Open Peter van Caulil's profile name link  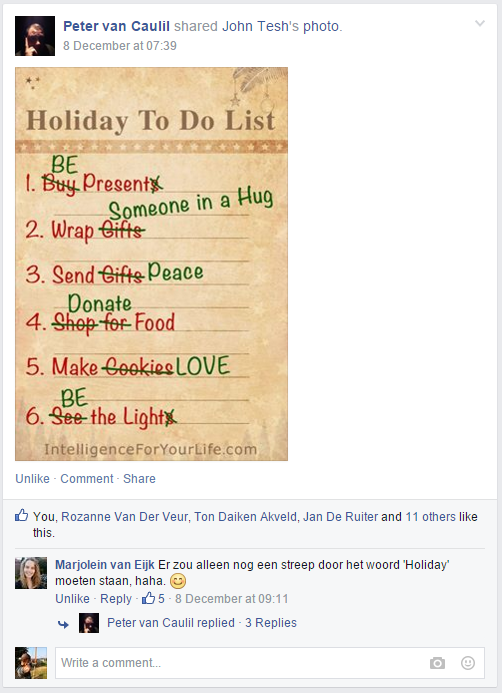(116, 26)
